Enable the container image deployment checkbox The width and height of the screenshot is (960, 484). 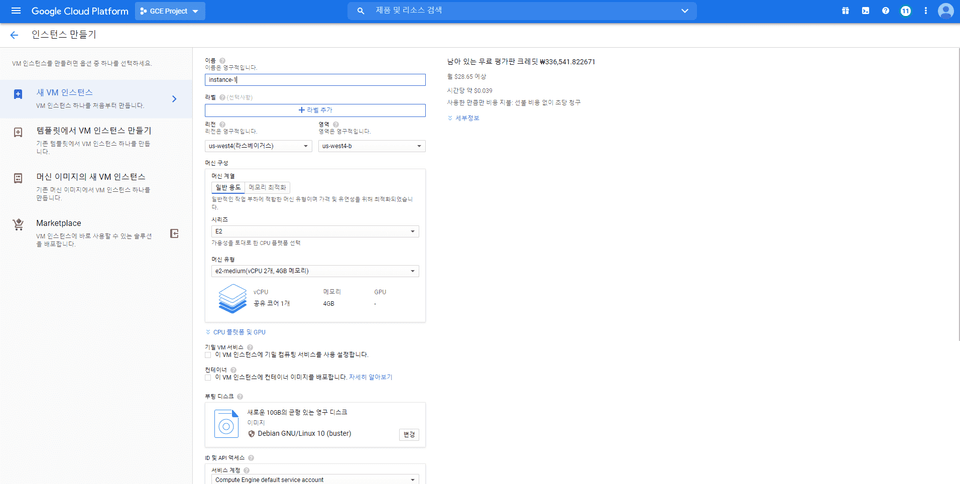208,378
